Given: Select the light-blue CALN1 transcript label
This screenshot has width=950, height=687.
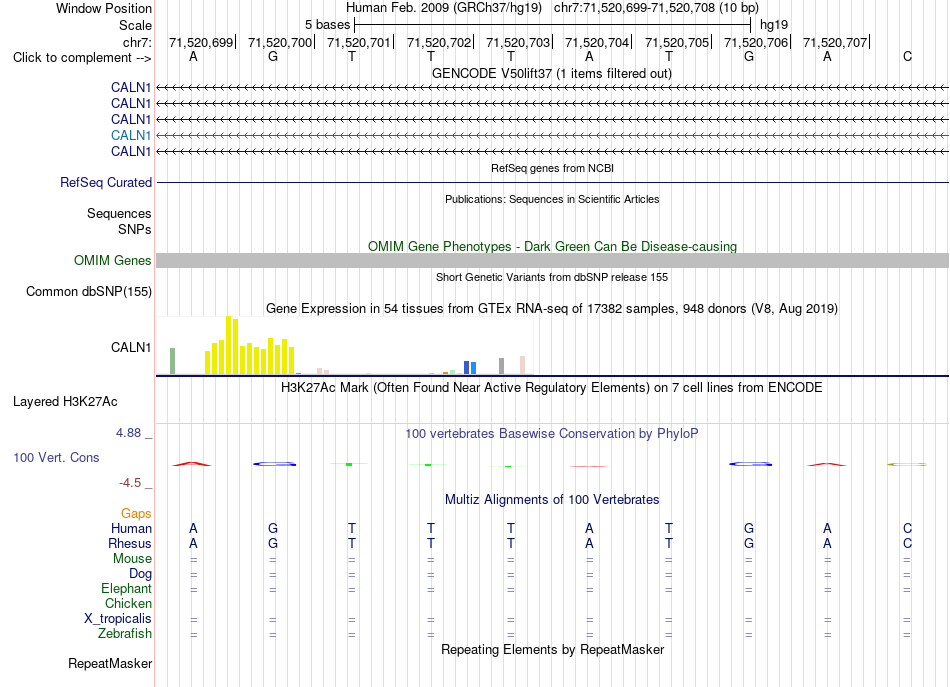Looking at the screenshot, I should pos(131,136).
